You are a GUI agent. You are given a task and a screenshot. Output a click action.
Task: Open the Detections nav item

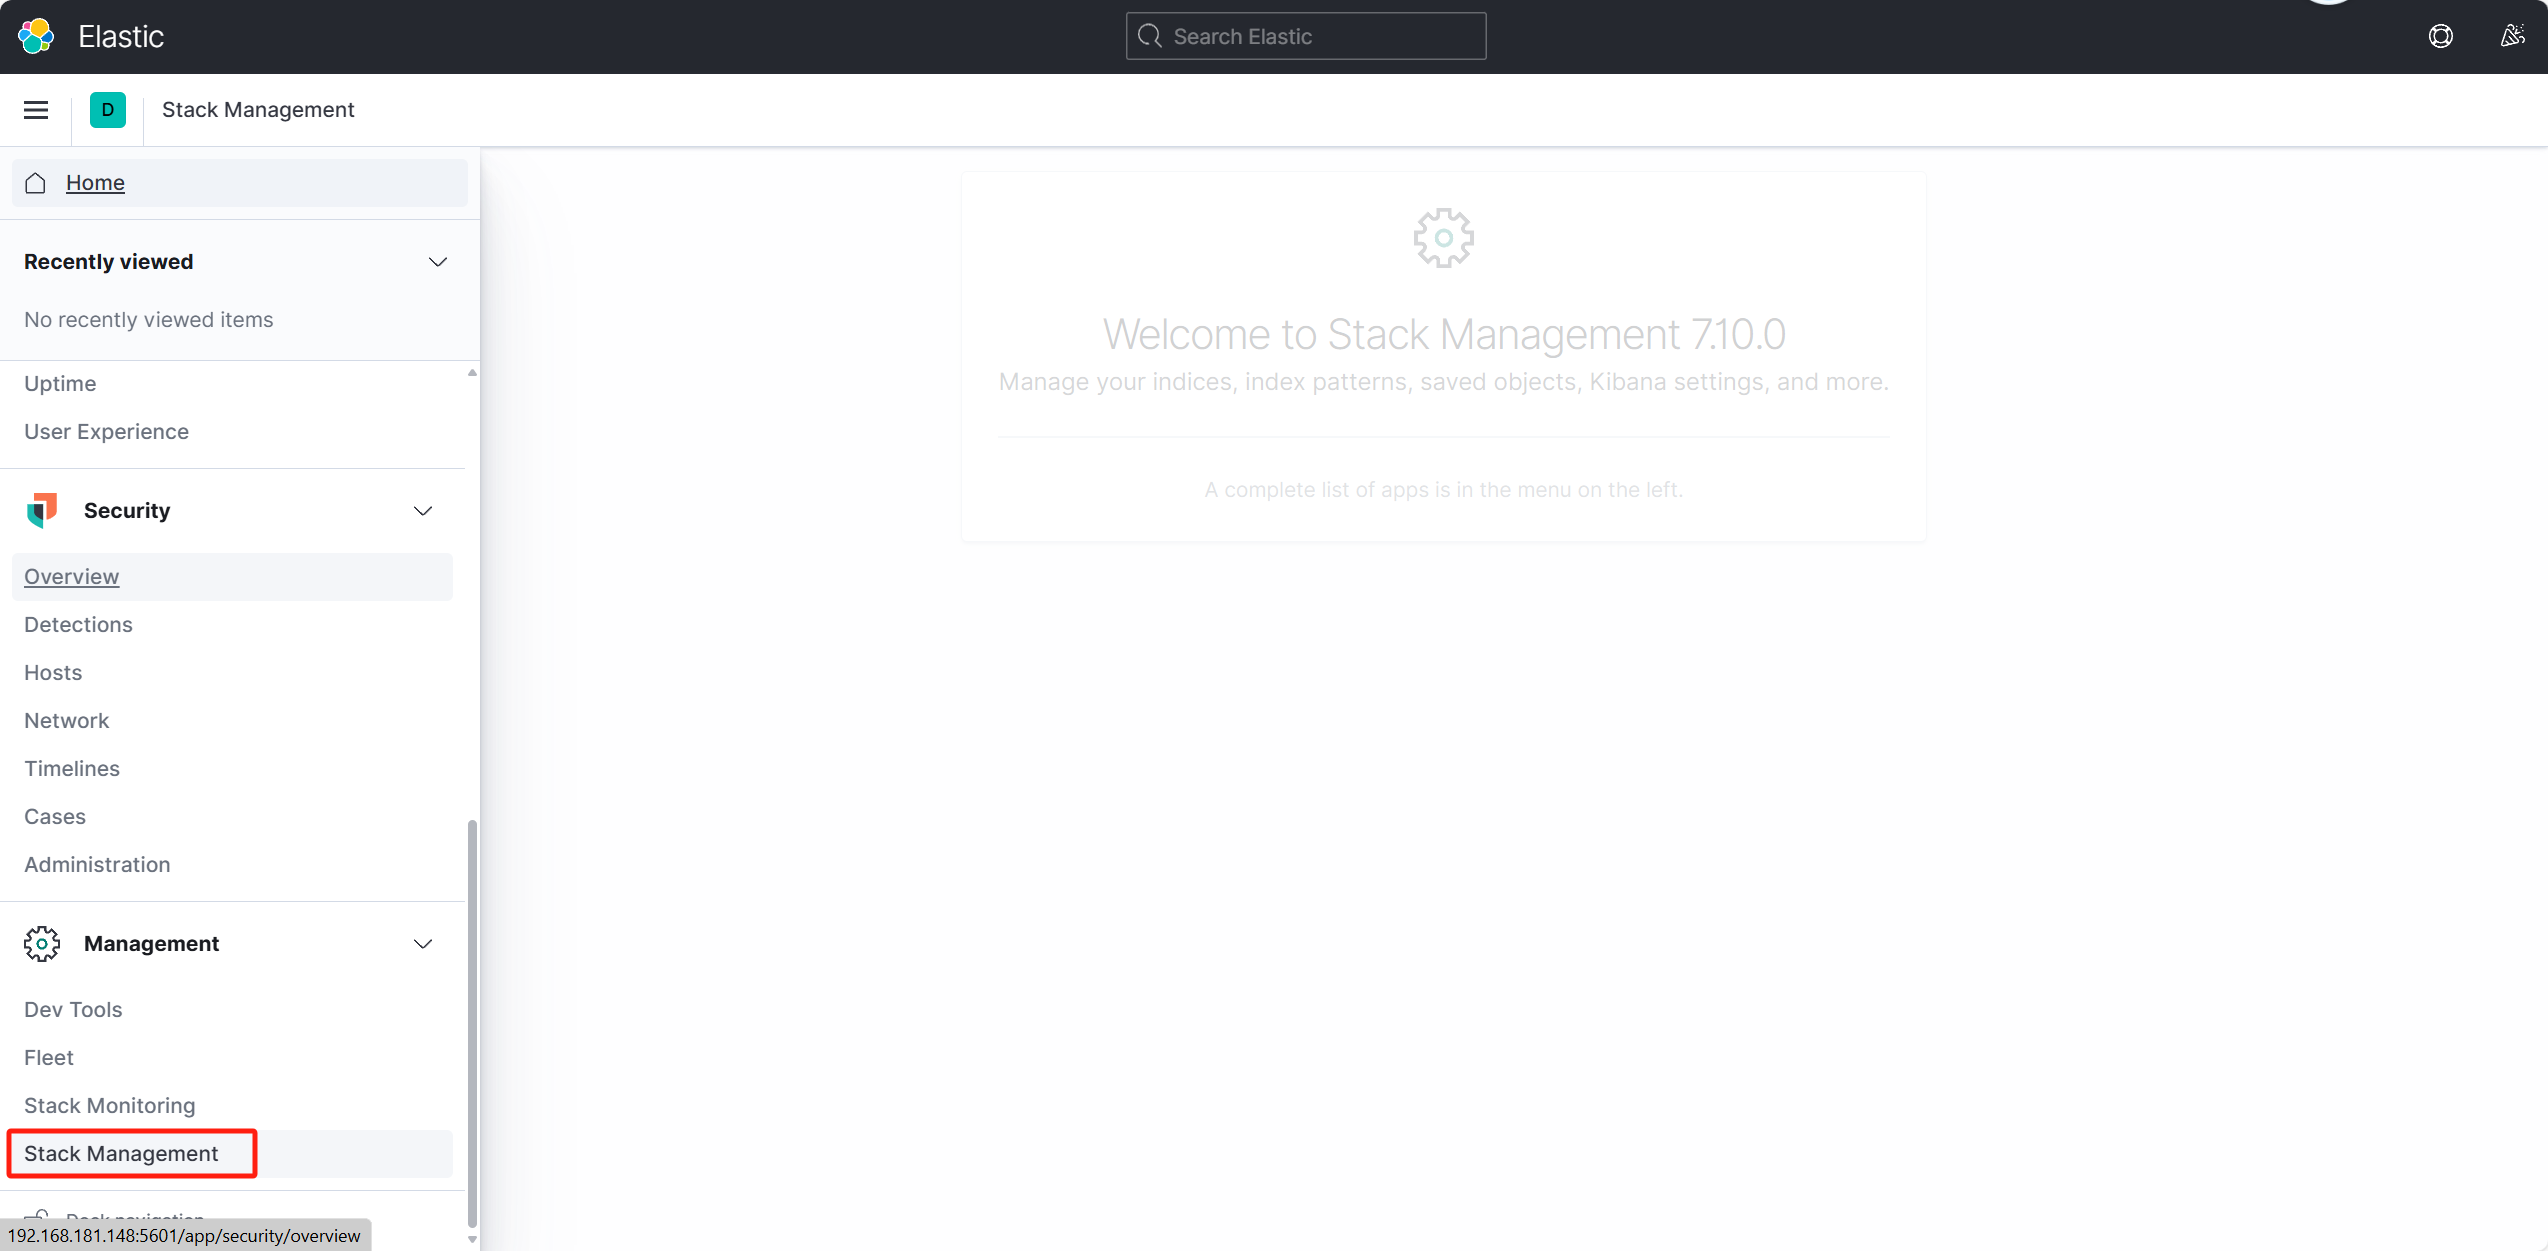pos(78,624)
